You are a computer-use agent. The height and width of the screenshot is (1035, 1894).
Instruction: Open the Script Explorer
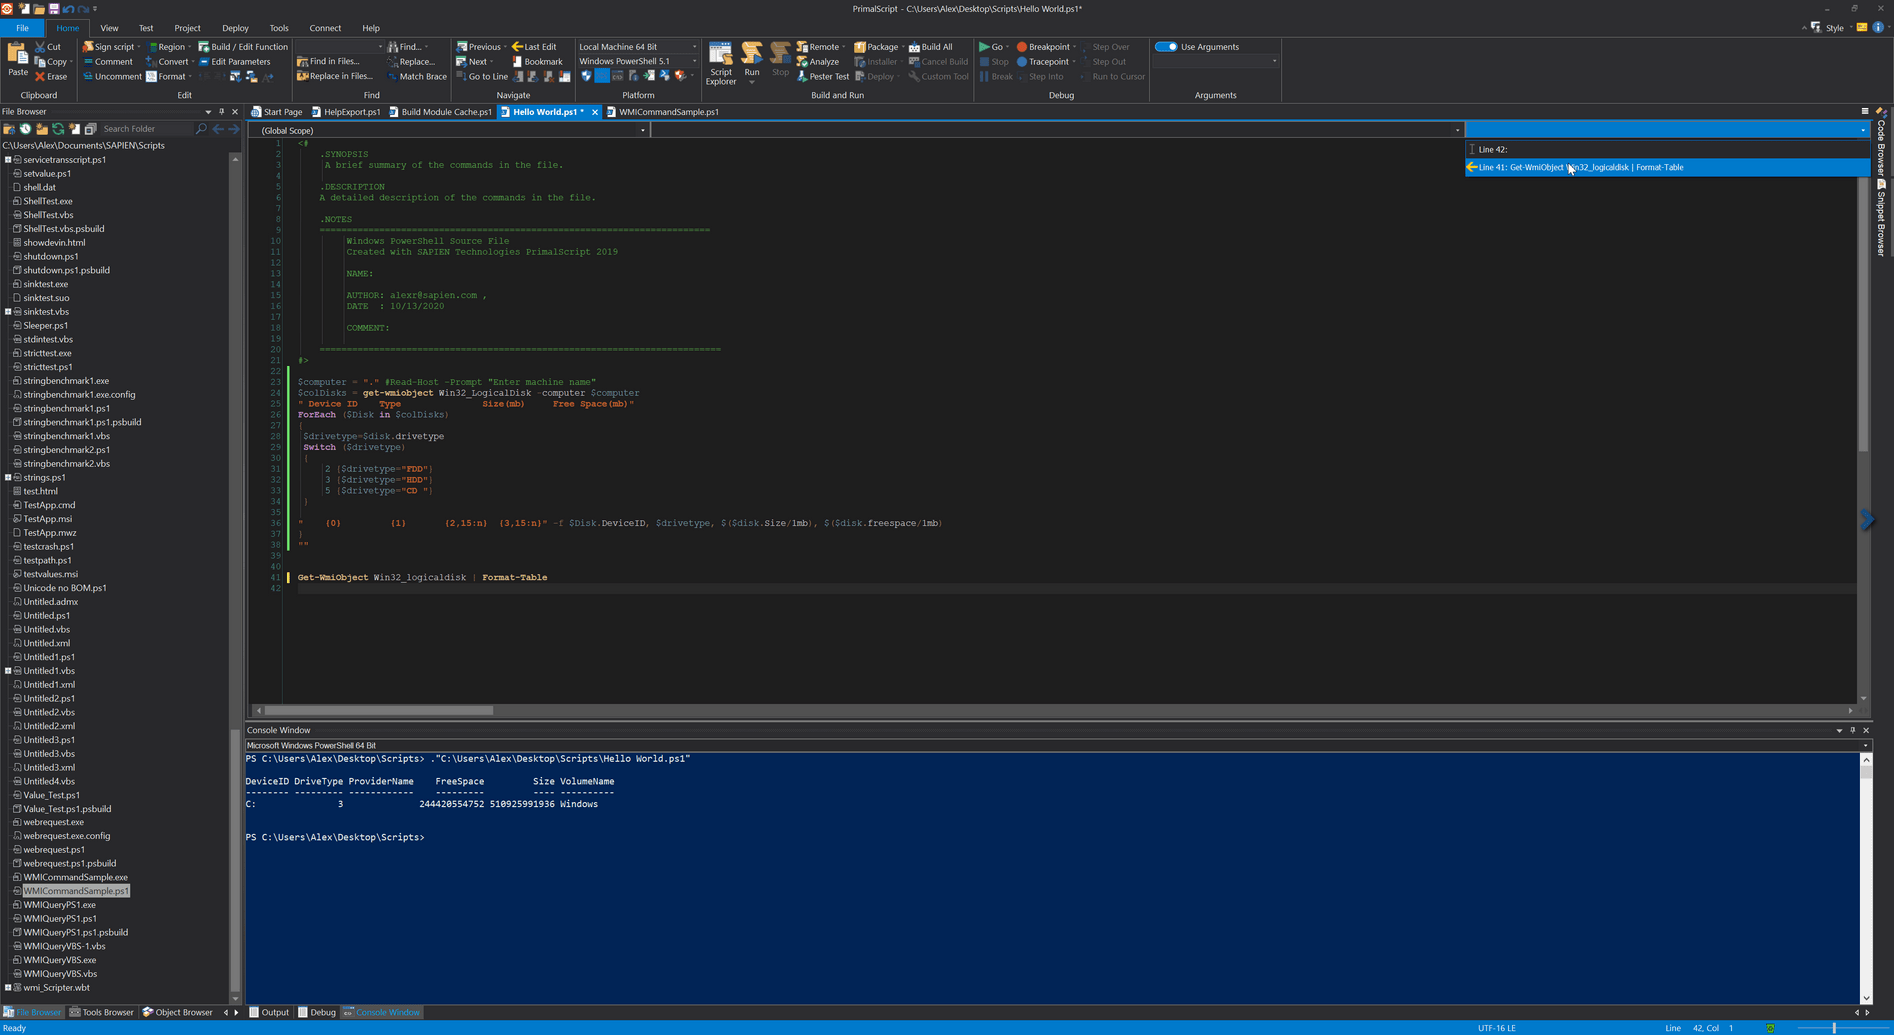click(x=720, y=62)
